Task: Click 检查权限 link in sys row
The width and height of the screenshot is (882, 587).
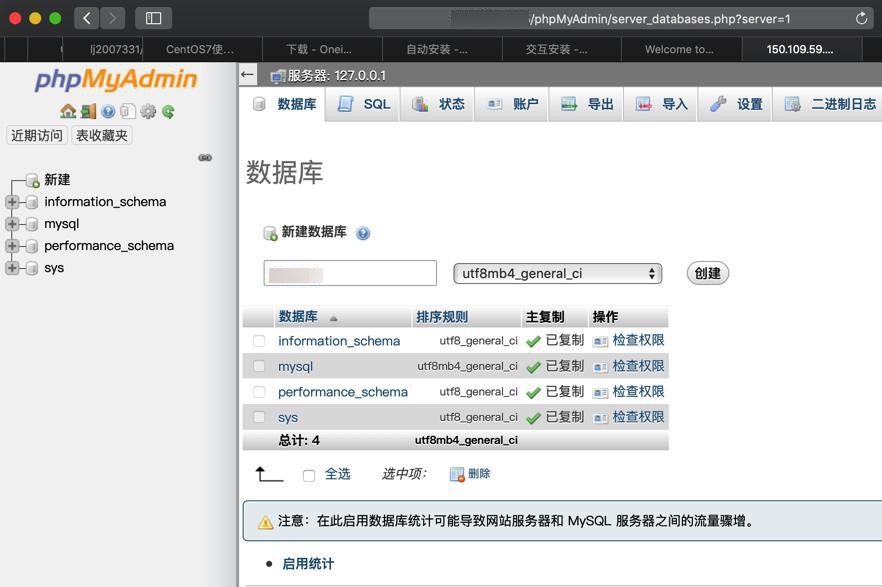Action: tap(638, 417)
